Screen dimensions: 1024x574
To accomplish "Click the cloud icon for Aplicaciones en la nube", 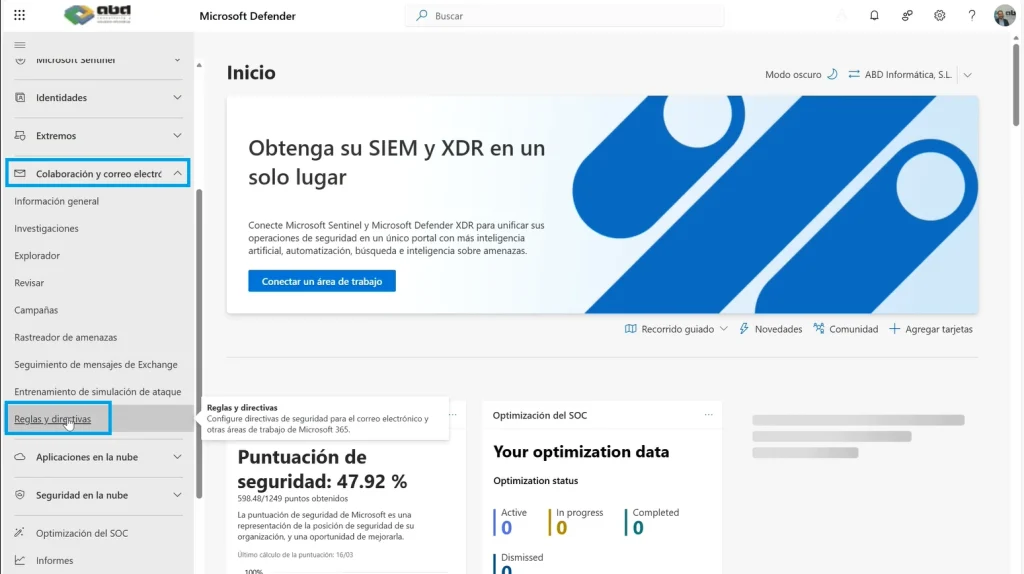I will (20, 456).
